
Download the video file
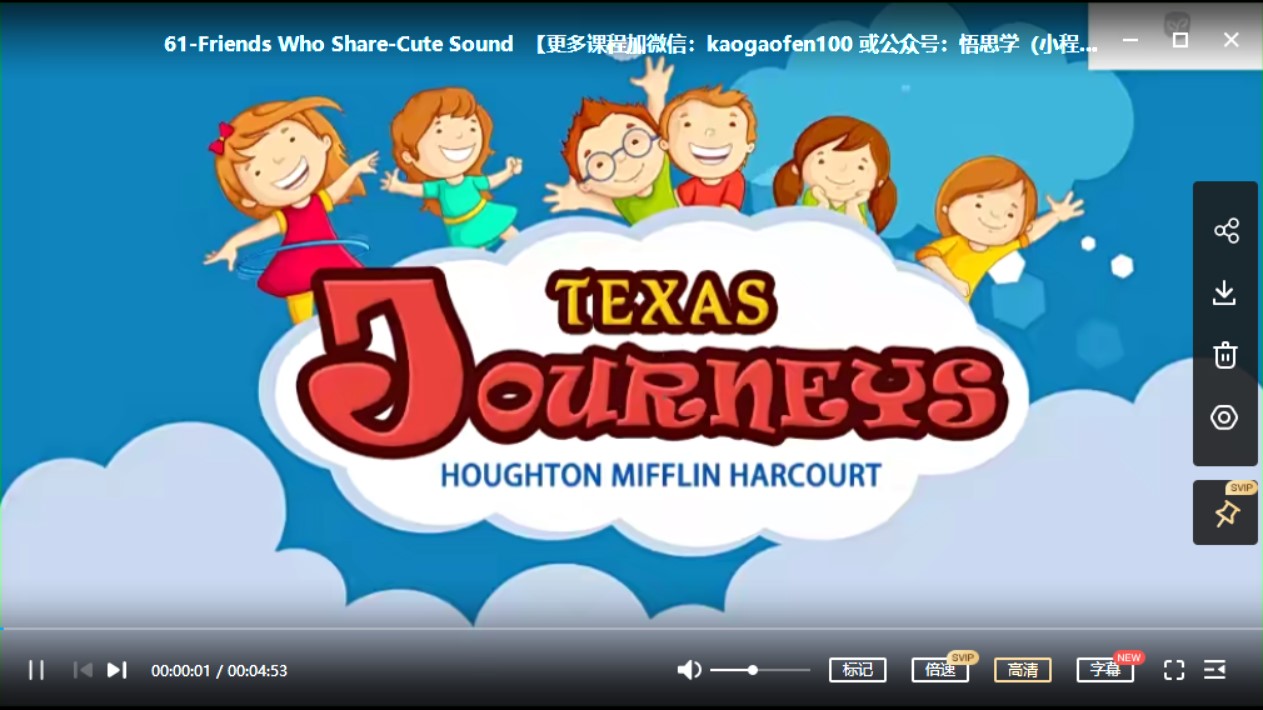coord(1225,293)
